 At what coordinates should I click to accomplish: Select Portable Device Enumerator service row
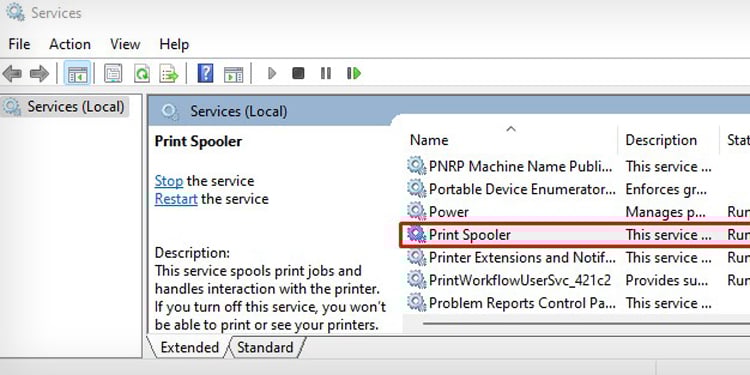click(x=577, y=189)
